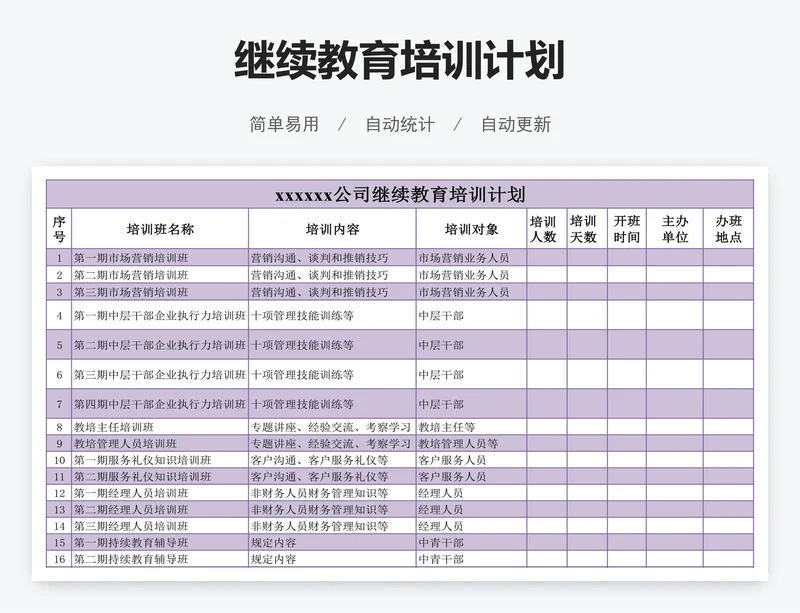Viewport: 800px width, 613px height.
Task: Select the 培训内容 column header
Action: 332,229
